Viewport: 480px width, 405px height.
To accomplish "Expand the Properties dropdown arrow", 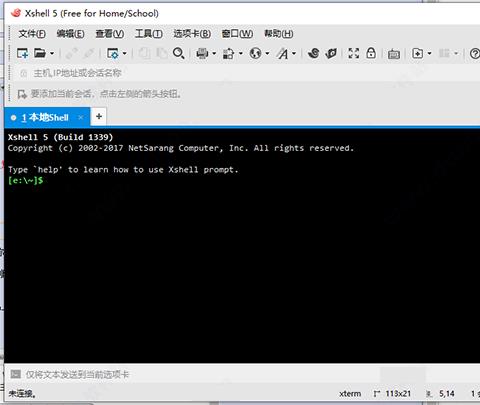I will (x=125, y=53).
